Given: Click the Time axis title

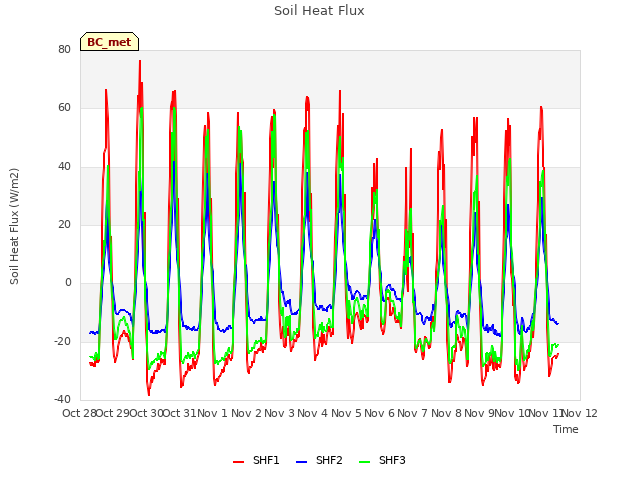Looking at the screenshot, I should point(566,429).
